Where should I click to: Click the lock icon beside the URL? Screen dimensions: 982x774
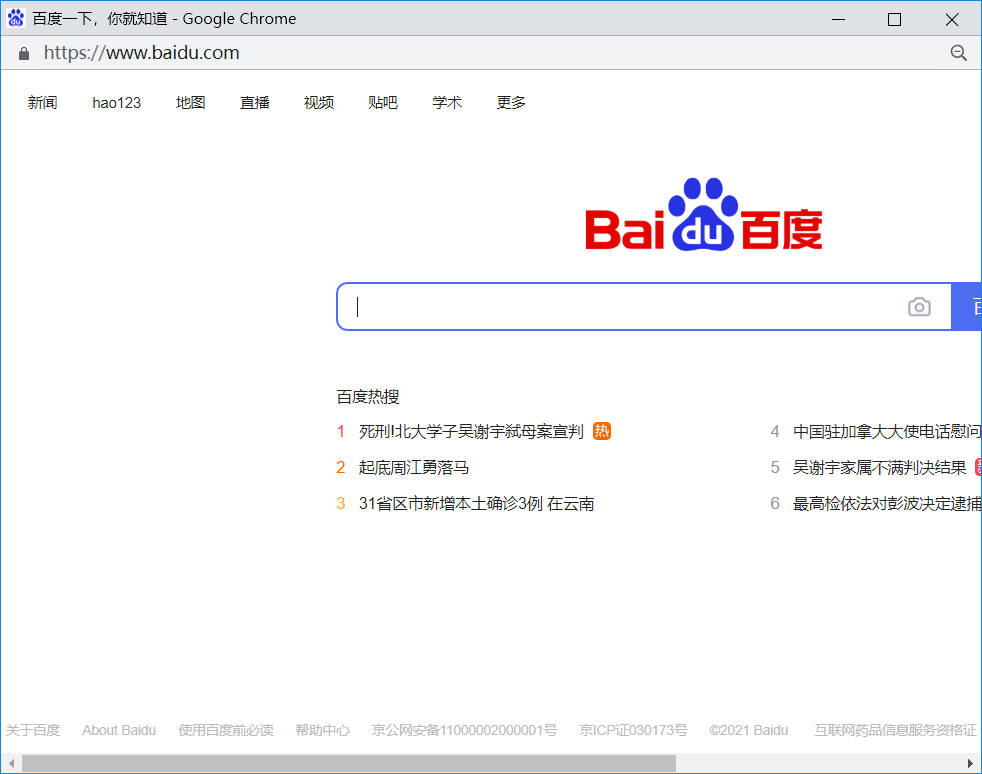tap(24, 53)
